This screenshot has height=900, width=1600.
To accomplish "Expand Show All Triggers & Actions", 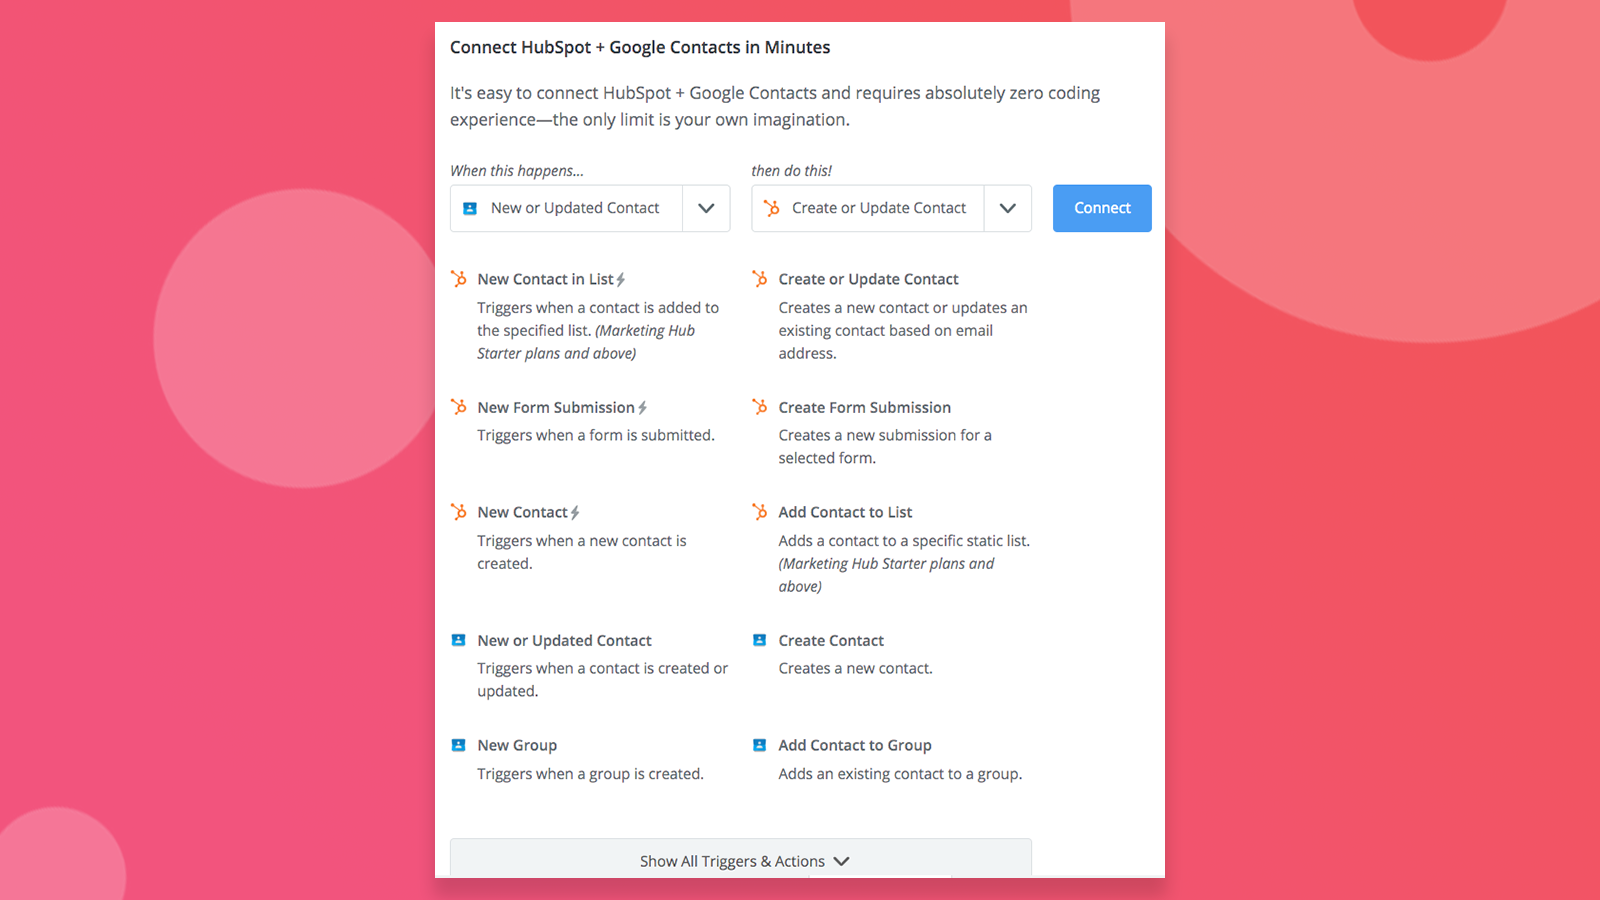I will click(x=741, y=860).
